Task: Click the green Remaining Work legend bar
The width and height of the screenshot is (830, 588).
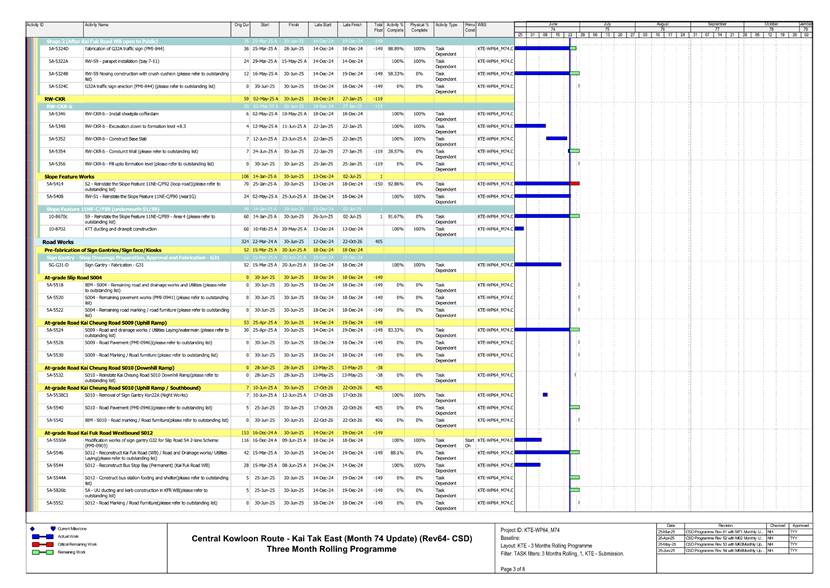Action: pyautogui.click(x=43, y=551)
